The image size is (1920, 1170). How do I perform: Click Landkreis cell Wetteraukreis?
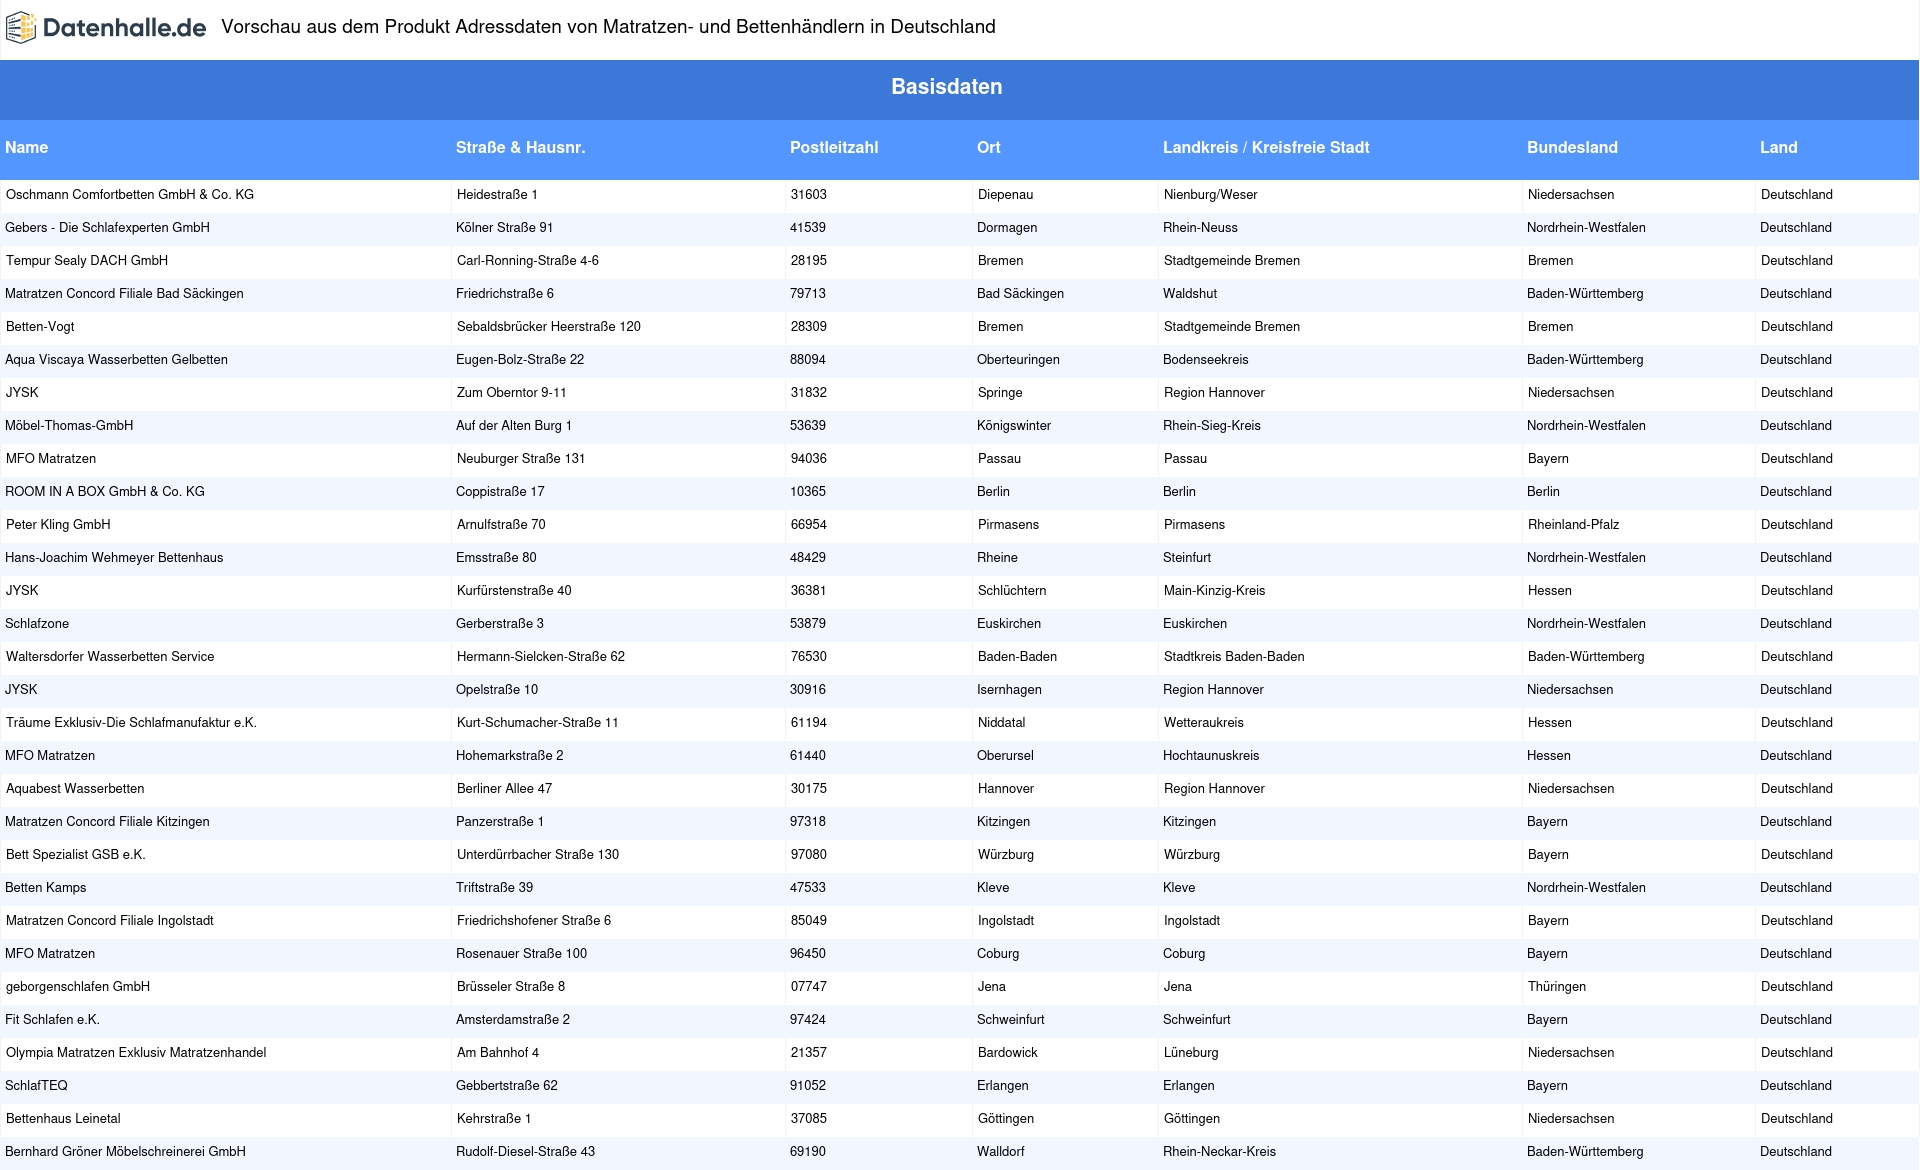[x=1204, y=723]
